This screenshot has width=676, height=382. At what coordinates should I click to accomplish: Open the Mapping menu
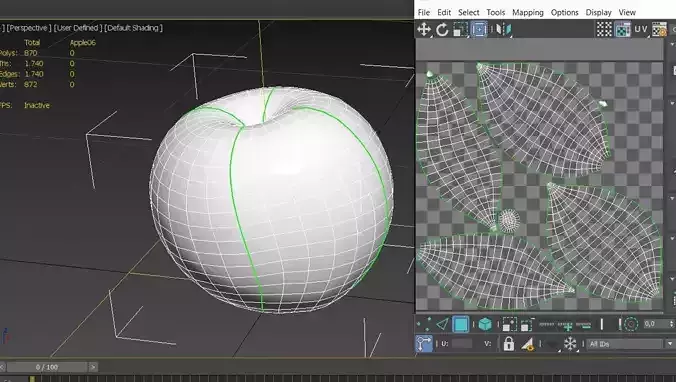[x=528, y=13]
